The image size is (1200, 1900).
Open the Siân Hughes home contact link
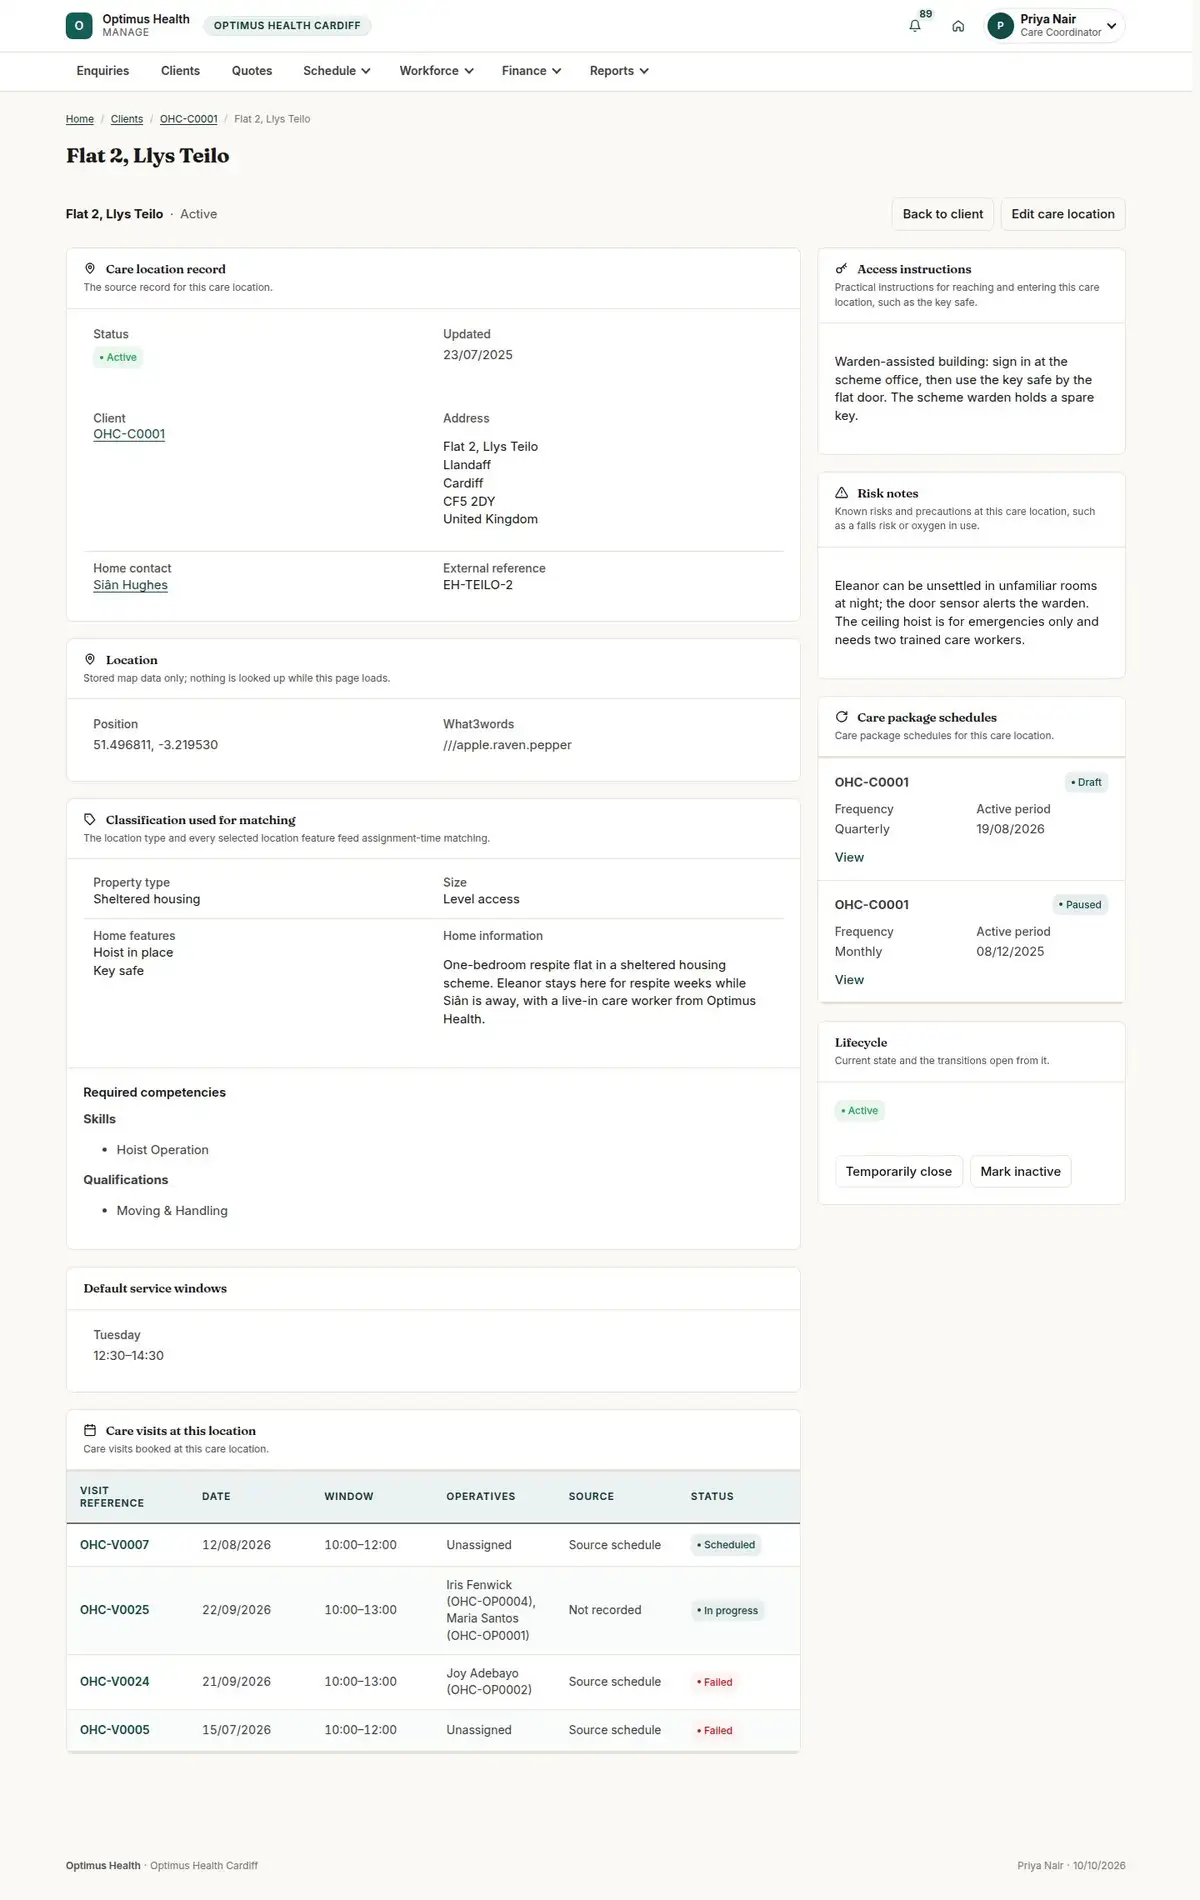tap(130, 585)
